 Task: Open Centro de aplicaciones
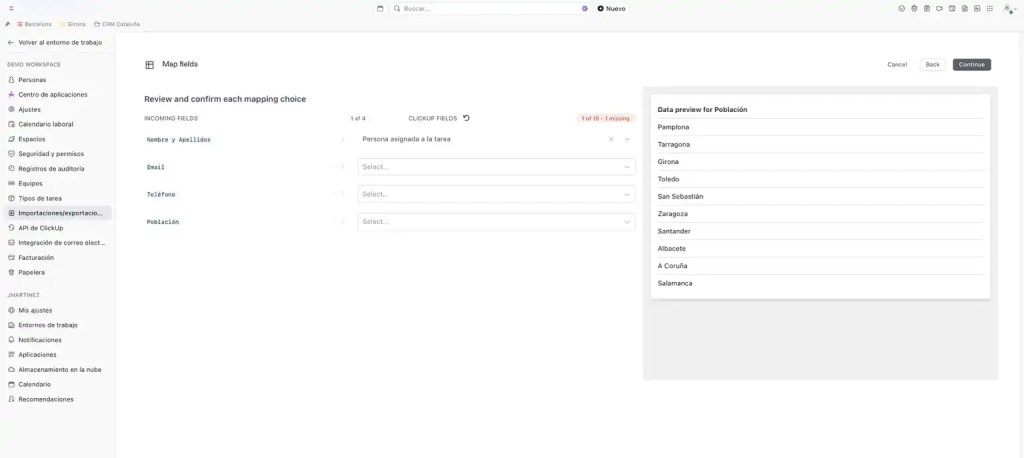pos(52,95)
